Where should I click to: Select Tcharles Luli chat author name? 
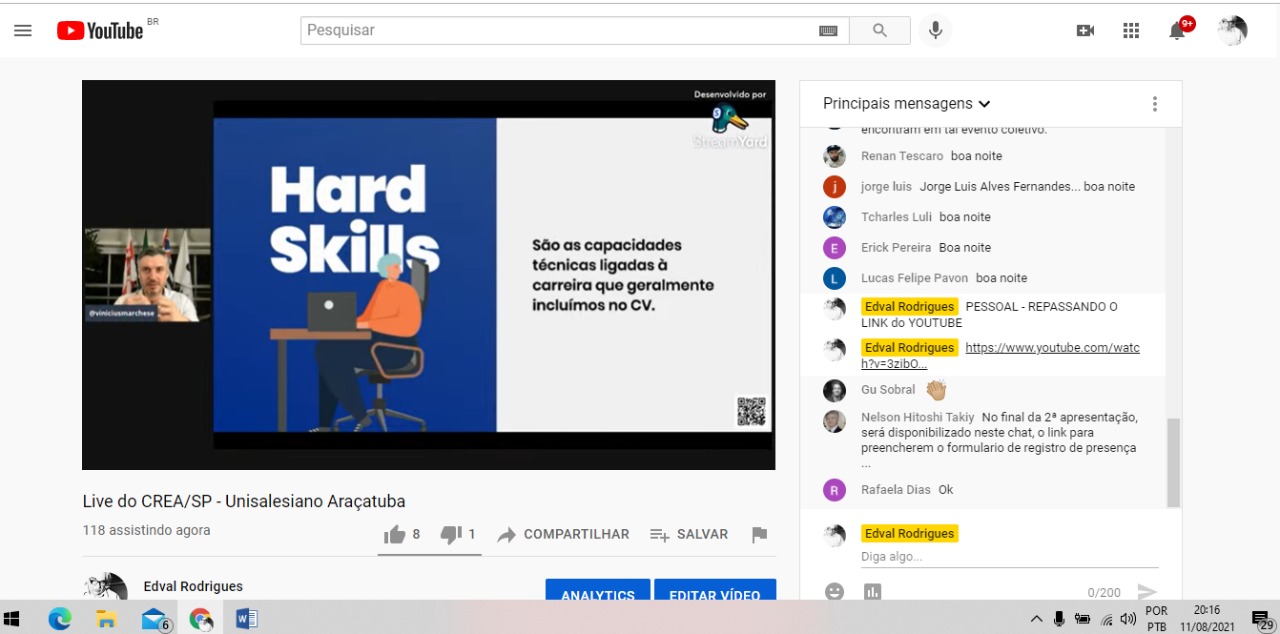(896, 217)
